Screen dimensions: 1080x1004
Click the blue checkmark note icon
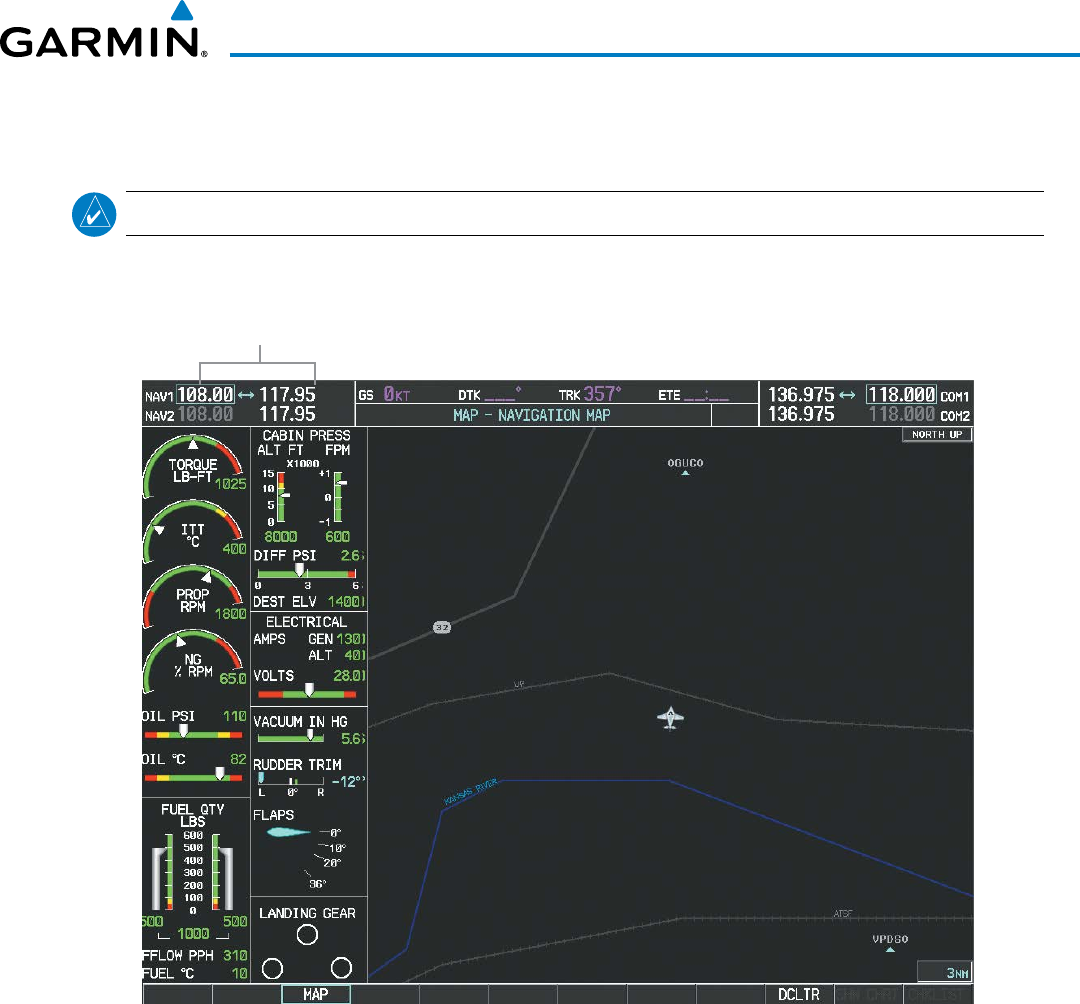point(94,214)
